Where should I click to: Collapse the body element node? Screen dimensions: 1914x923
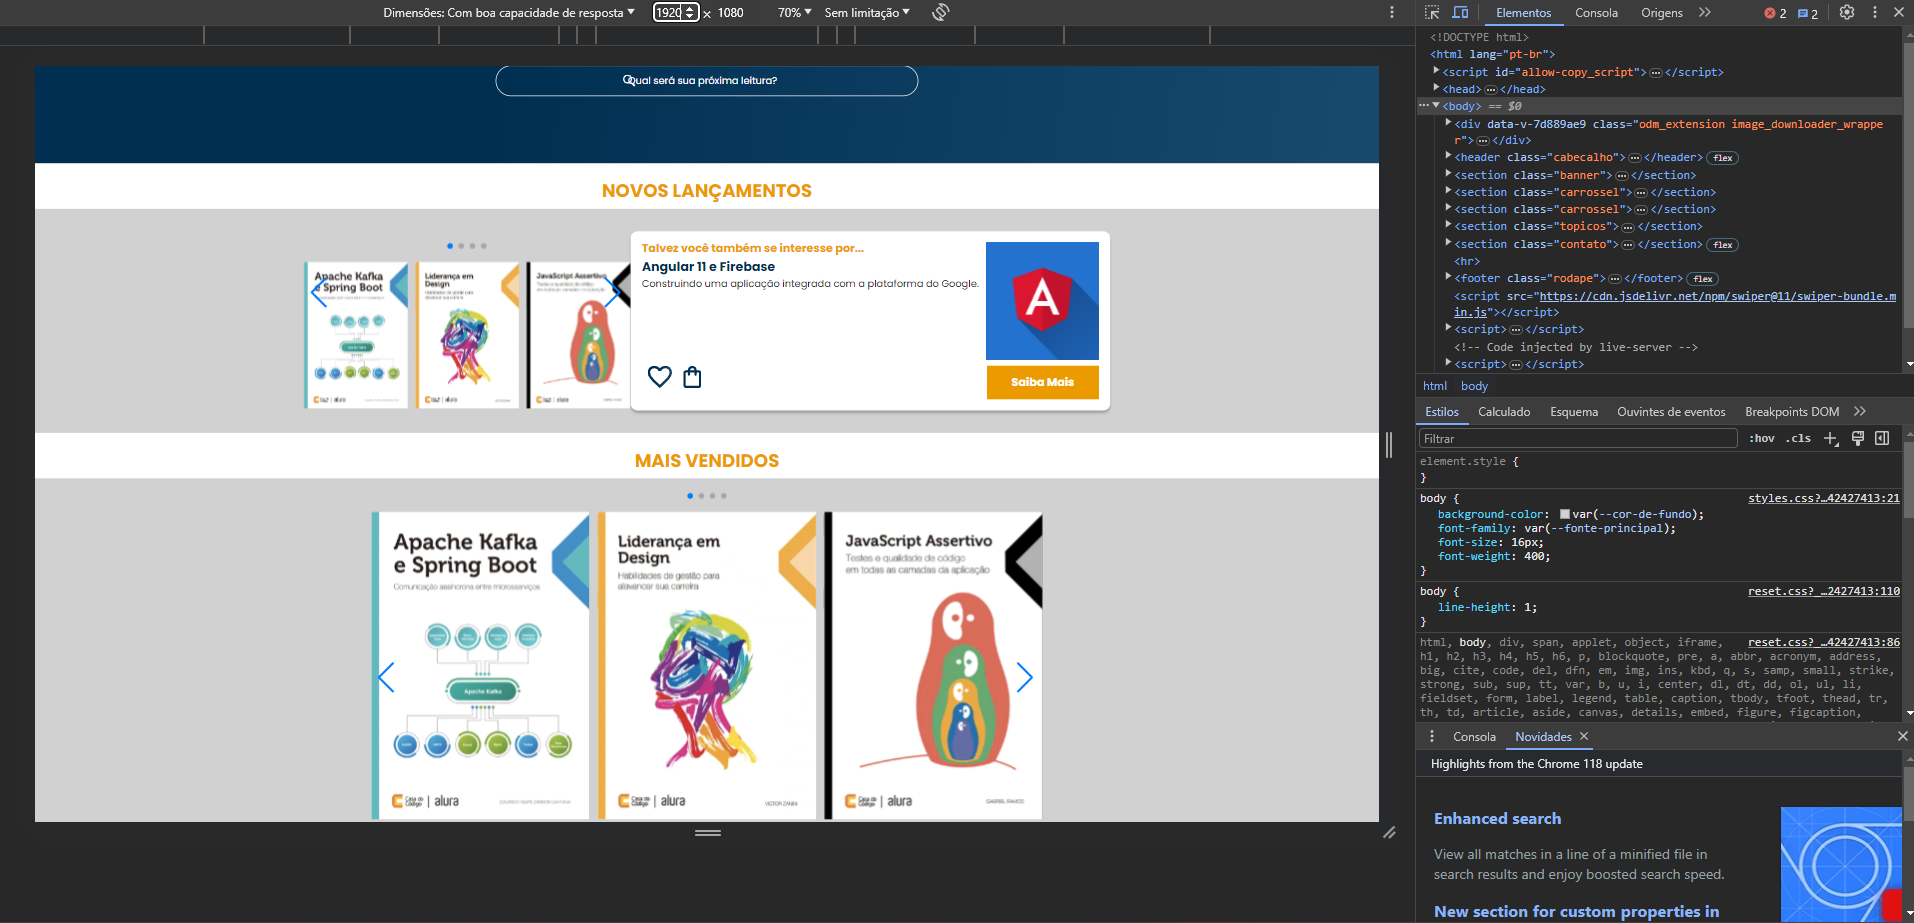pyautogui.click(x=1436, y=105)
